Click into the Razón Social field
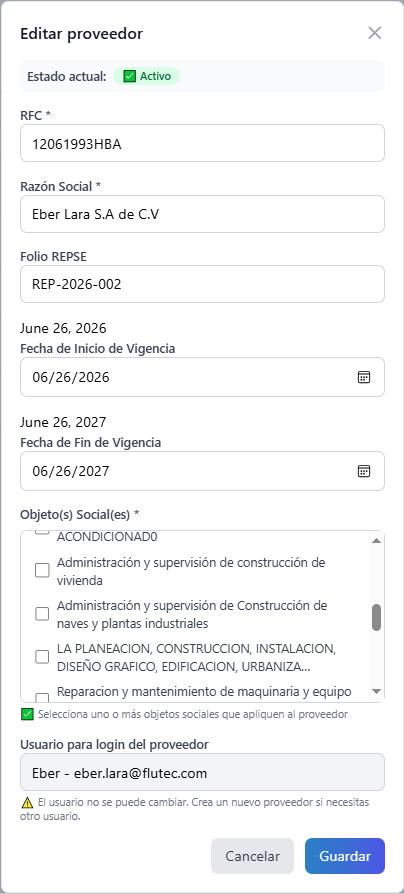The height and width of the screenshot is (894, 404). click(202, 214)
